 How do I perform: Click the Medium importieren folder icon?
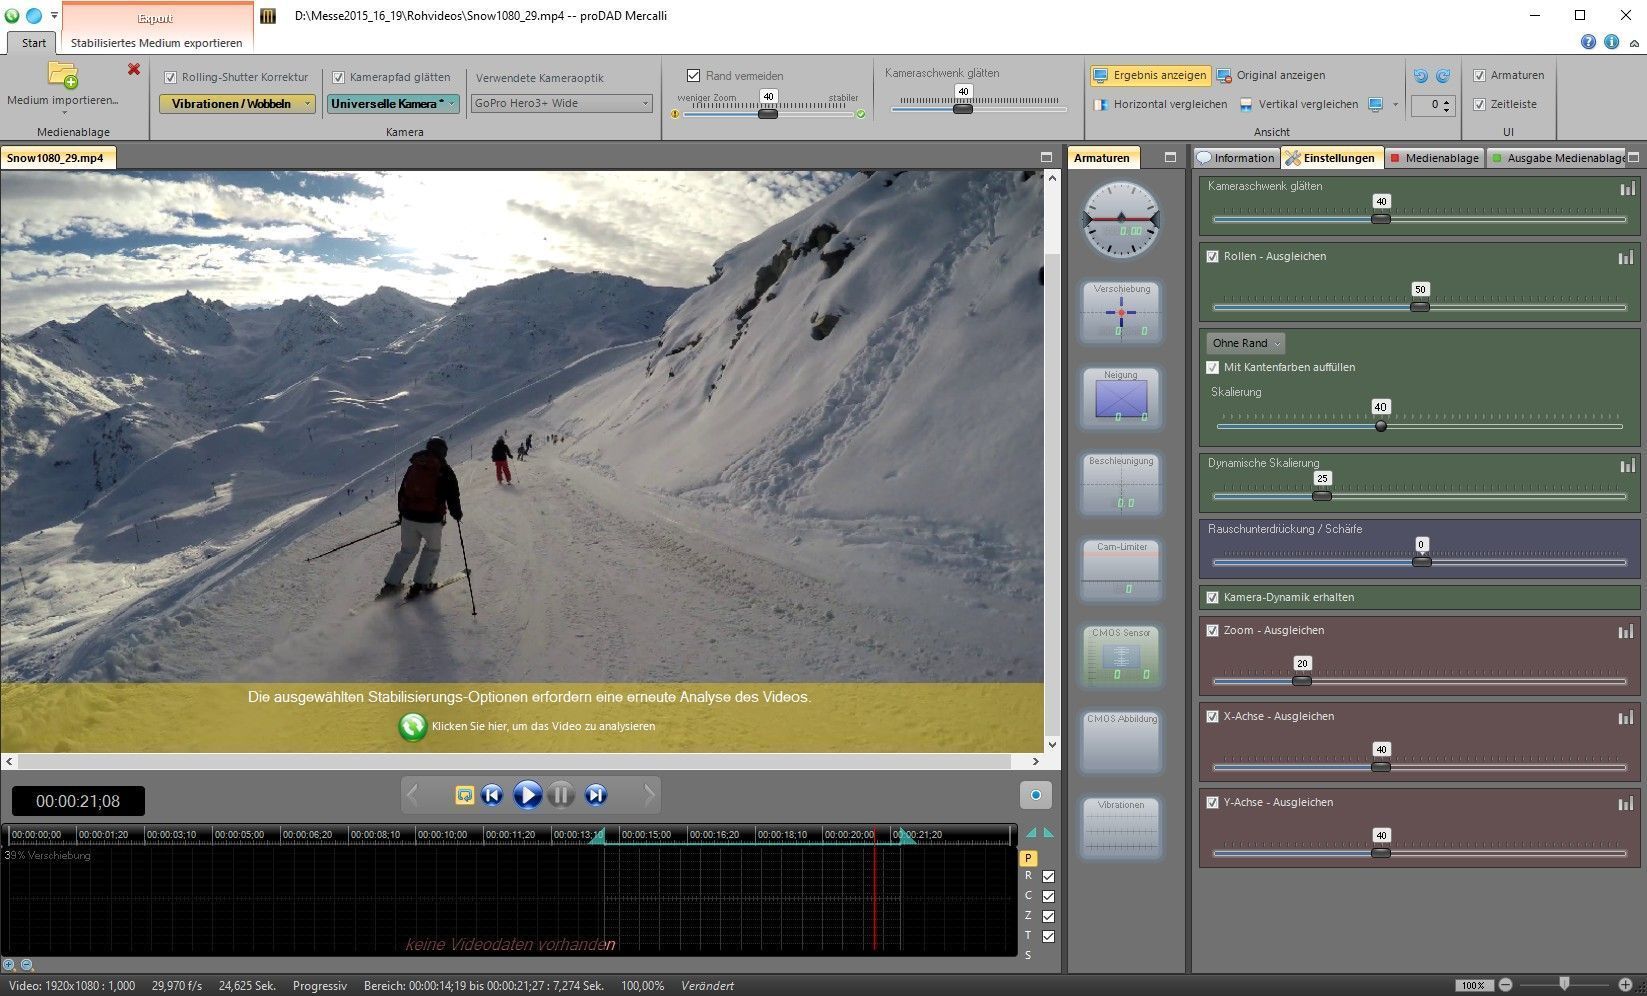63,75
